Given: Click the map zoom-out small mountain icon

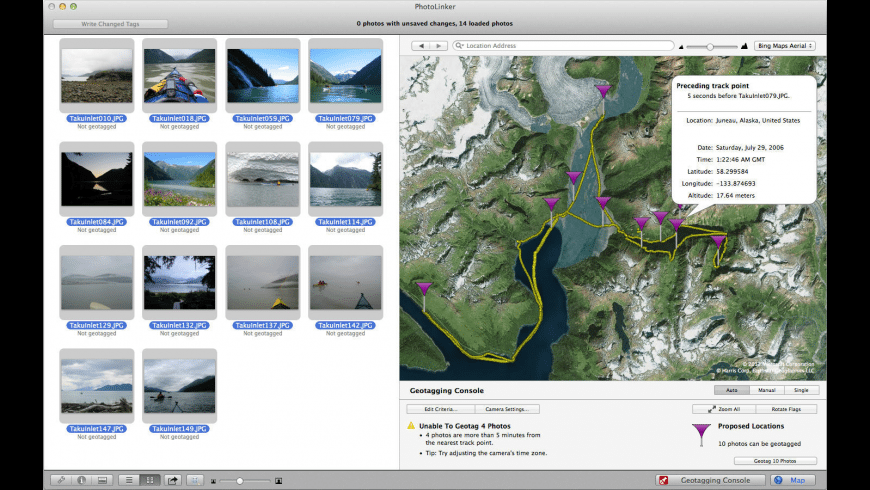Looking at the screenshot, I should click(681, 47).
